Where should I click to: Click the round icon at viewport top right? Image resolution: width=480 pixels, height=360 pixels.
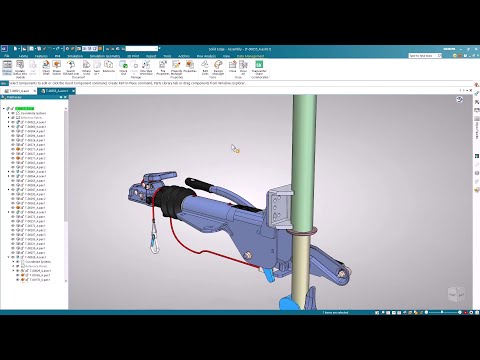pyautogui.click(x=459, y=99)
